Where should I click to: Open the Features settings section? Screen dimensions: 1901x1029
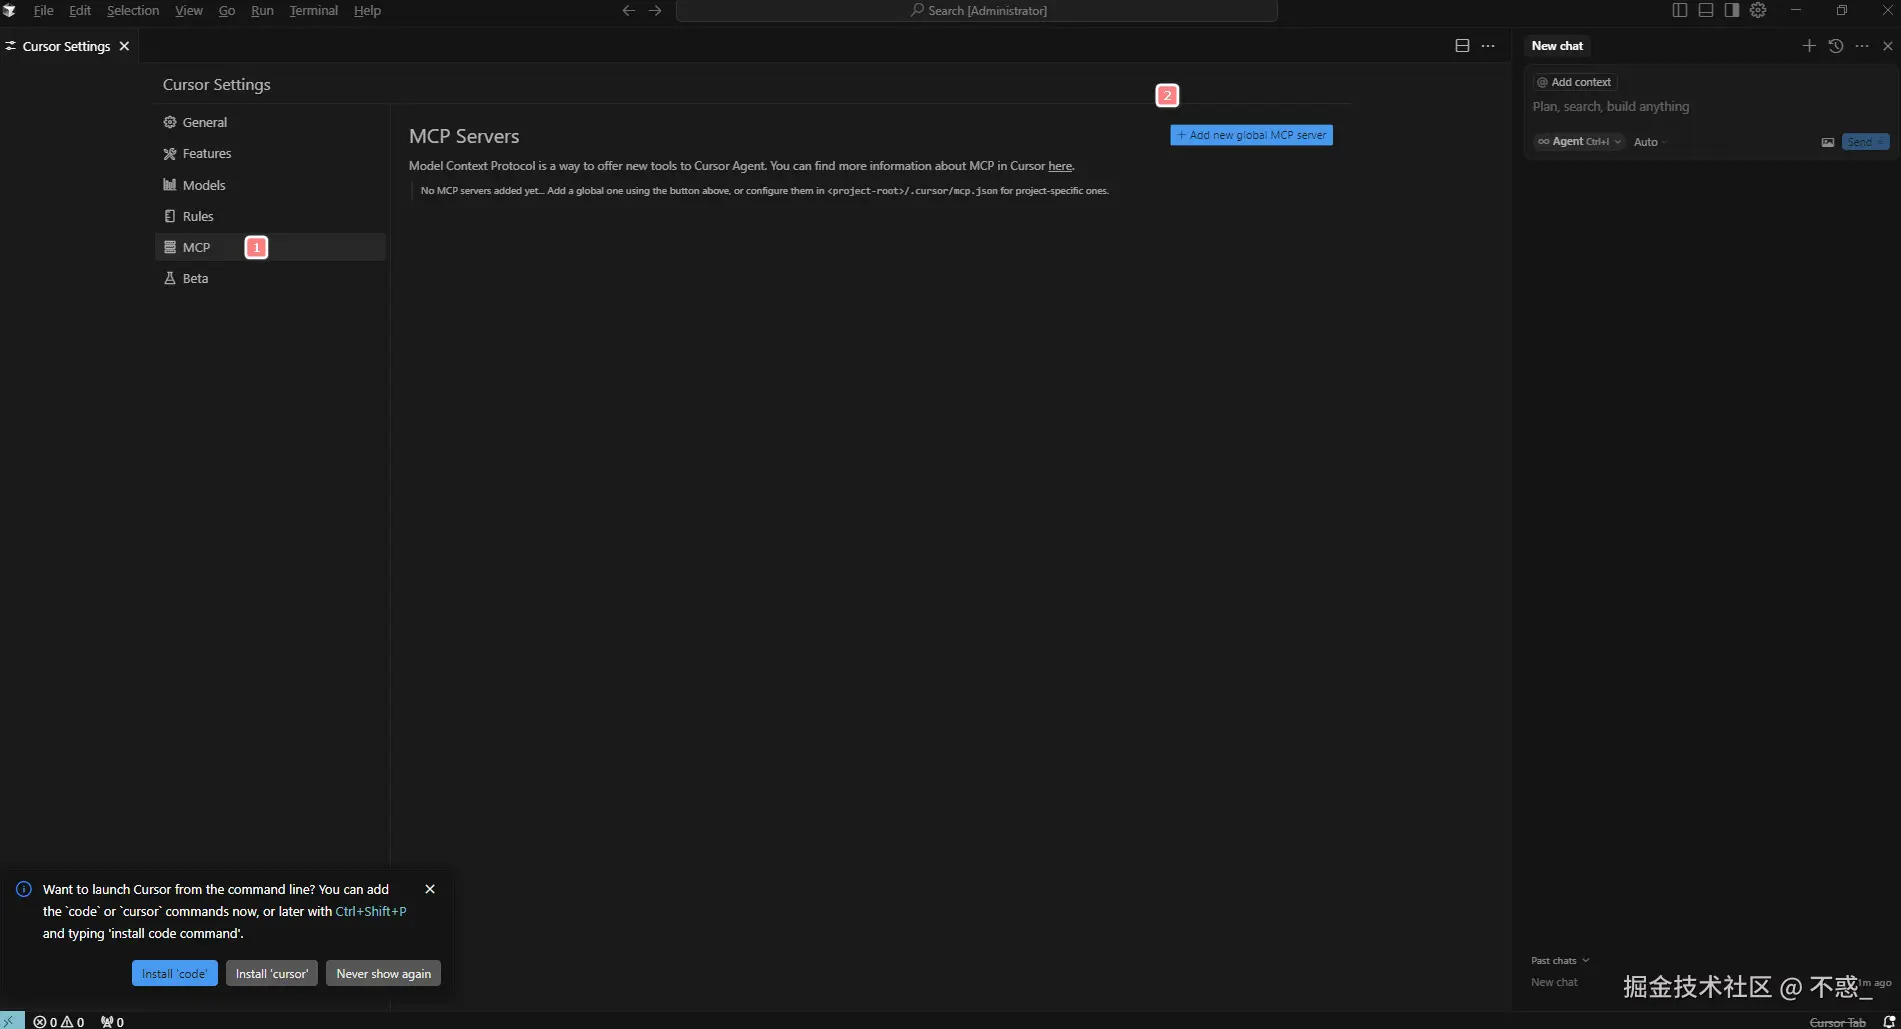270,154
